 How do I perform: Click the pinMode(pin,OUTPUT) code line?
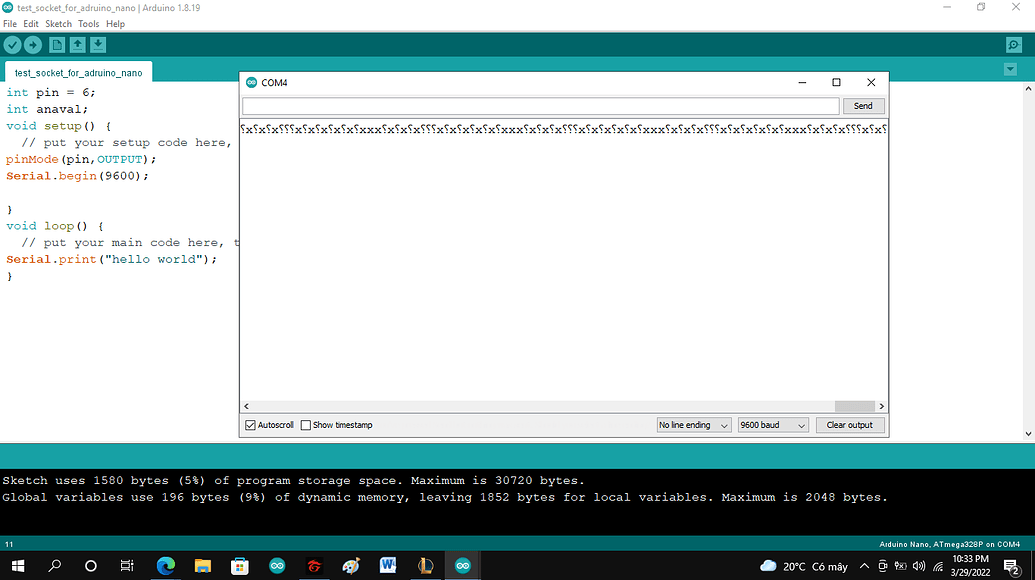coord(81,160)
